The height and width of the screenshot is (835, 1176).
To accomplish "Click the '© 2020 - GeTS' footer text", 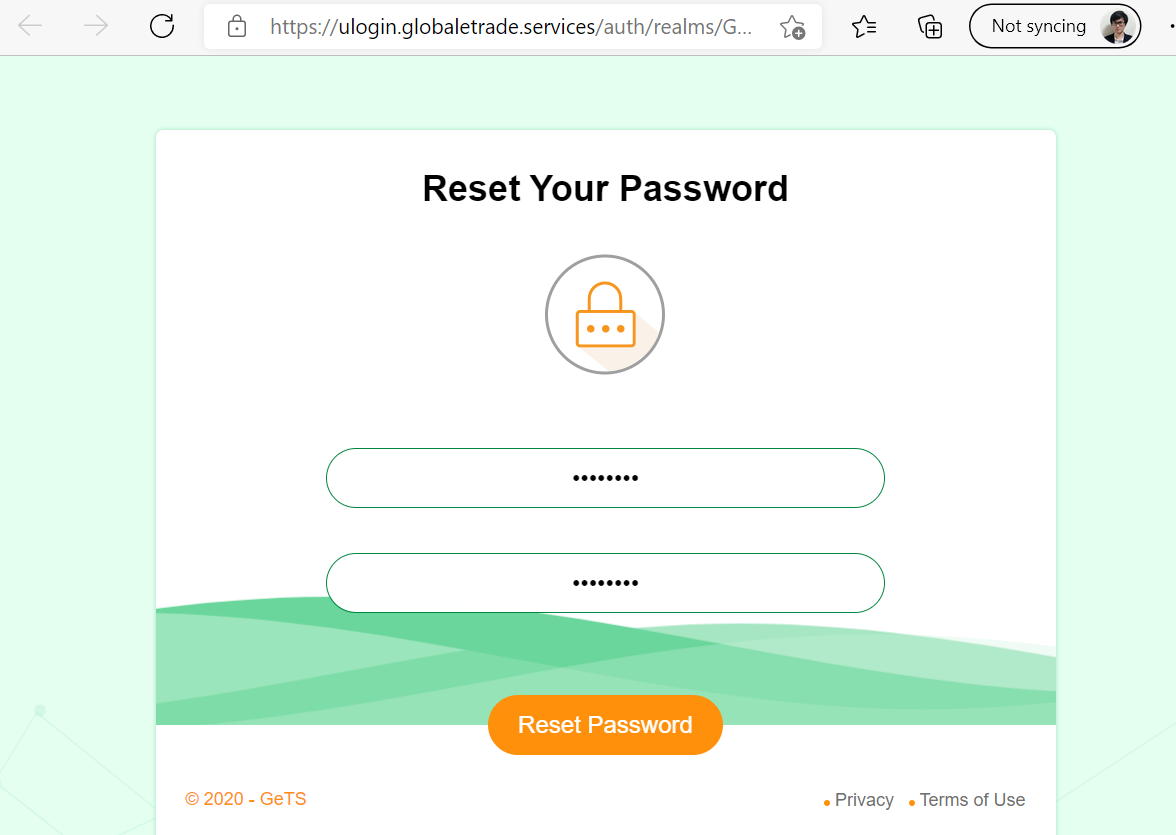I will 246,799.
